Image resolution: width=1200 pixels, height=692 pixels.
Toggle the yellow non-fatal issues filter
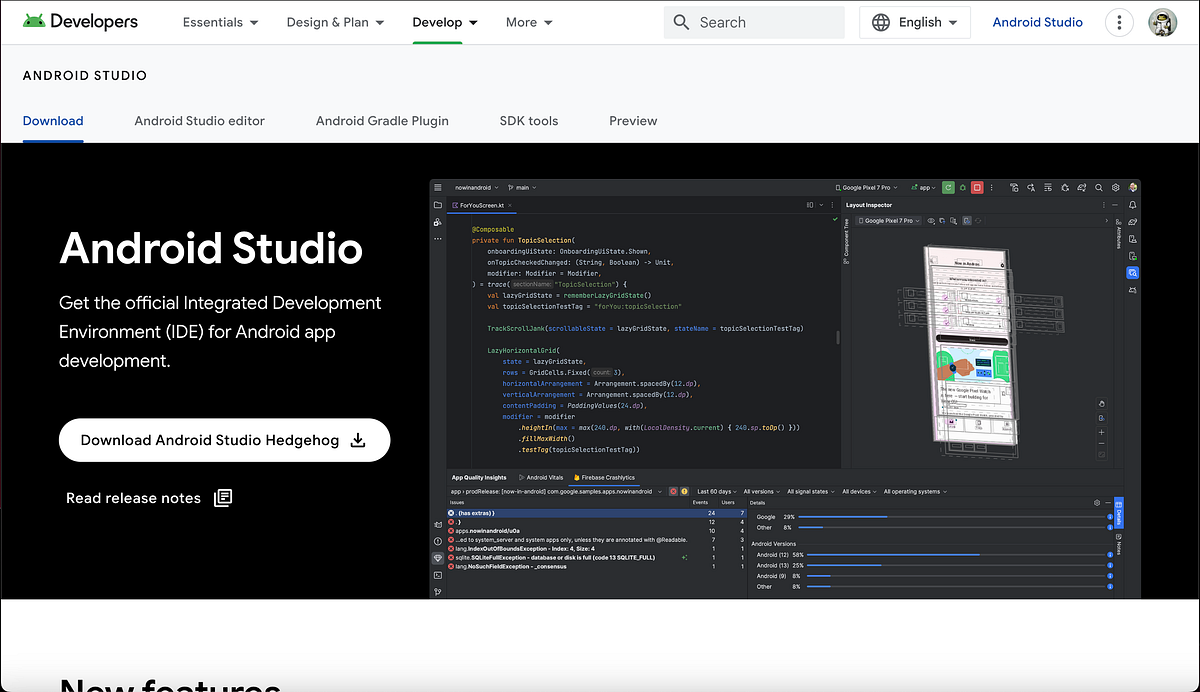(x=684, y=492)
